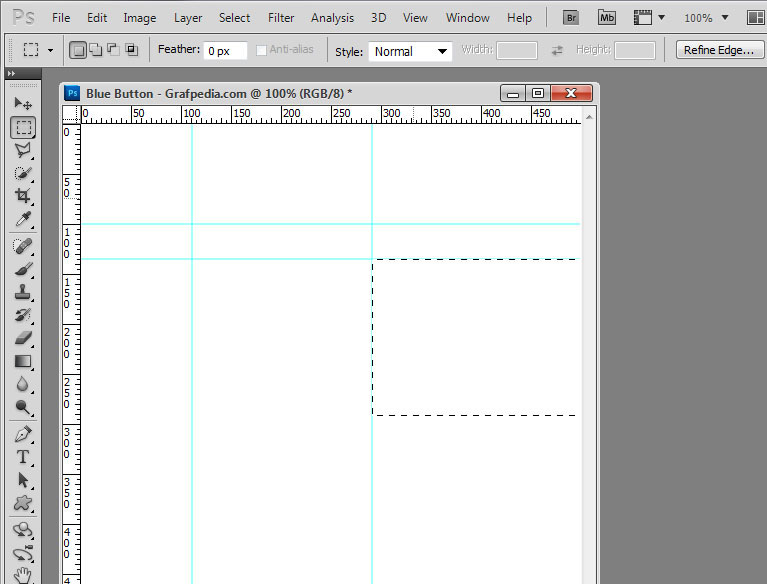Minimize the Blue Button document window
The image size is (767, 584).
[x=513, y=93]
